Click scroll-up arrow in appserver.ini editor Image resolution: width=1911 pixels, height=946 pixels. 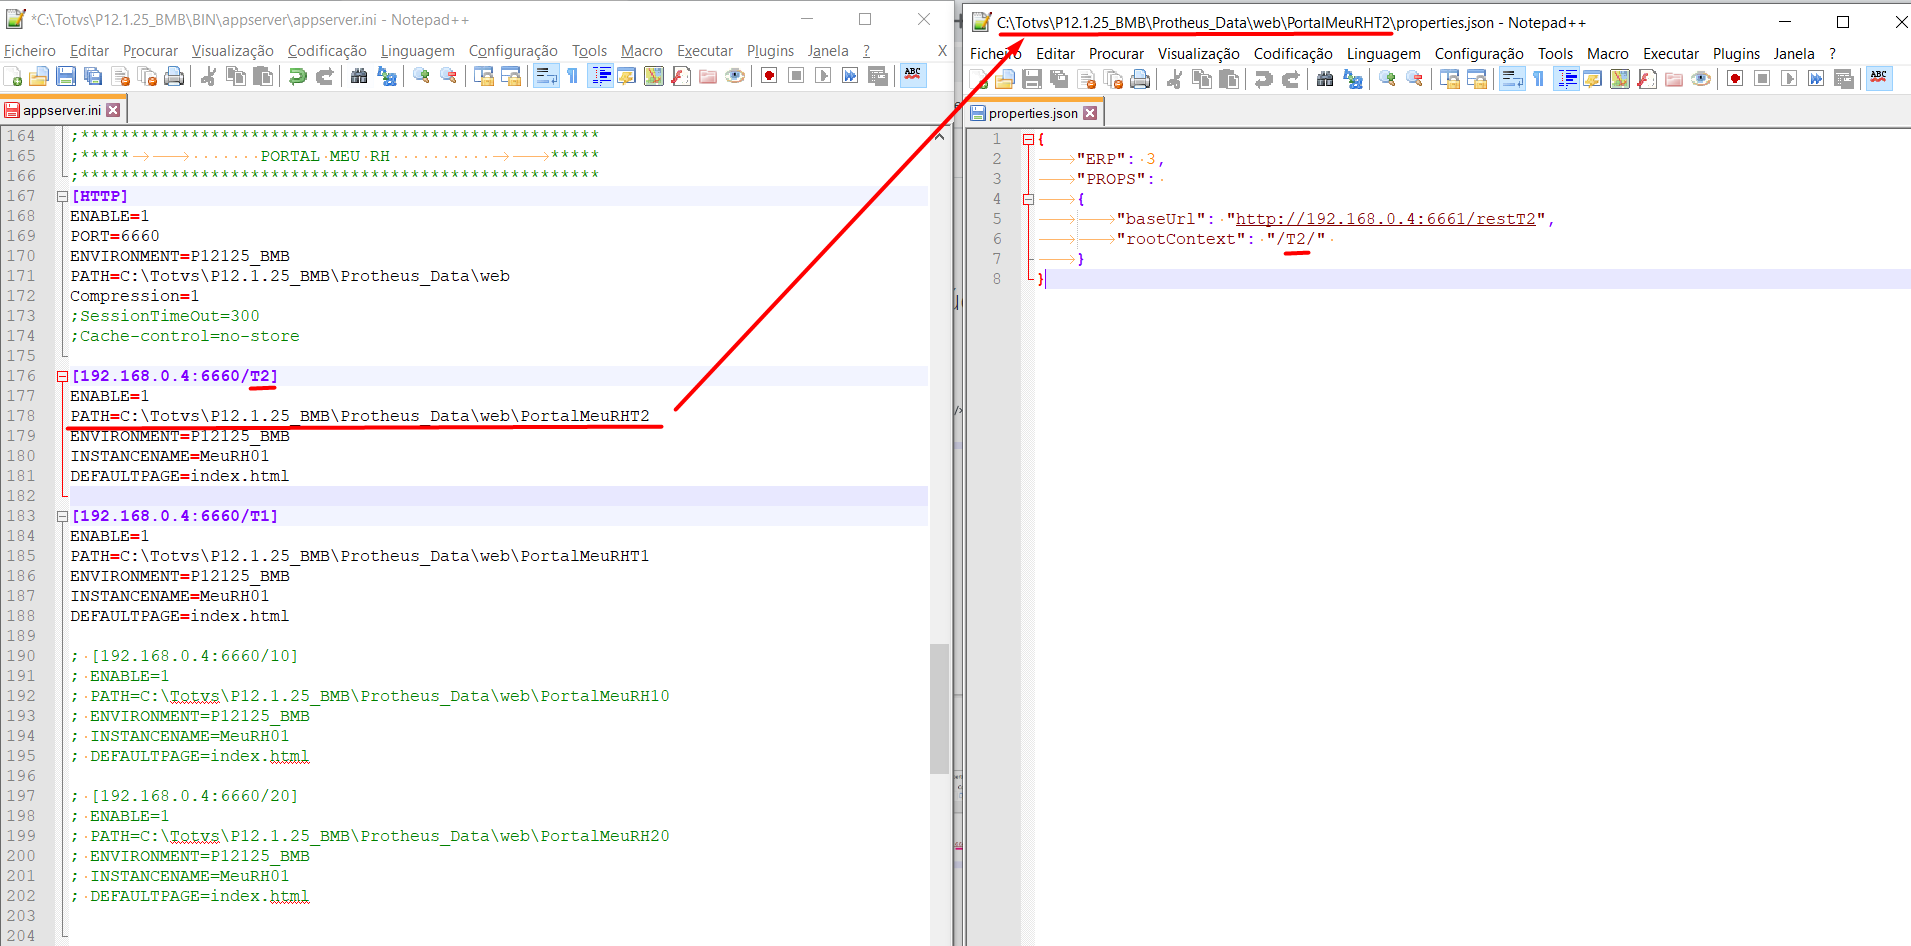[939, 136]
